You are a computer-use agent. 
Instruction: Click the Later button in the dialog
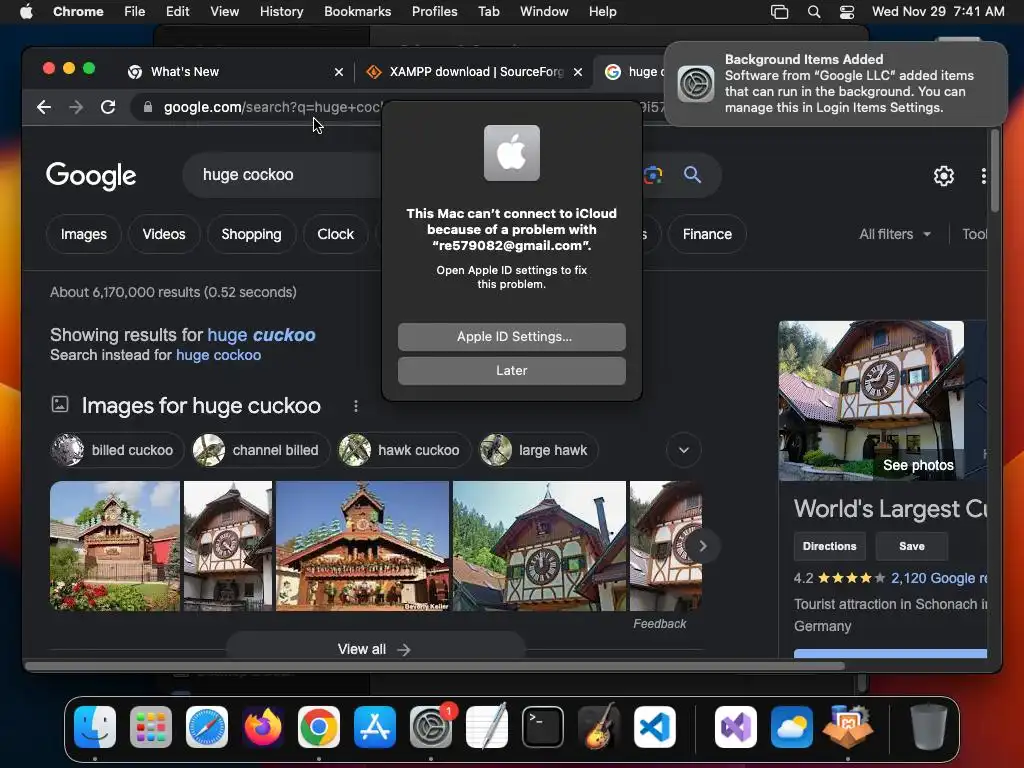511,370
